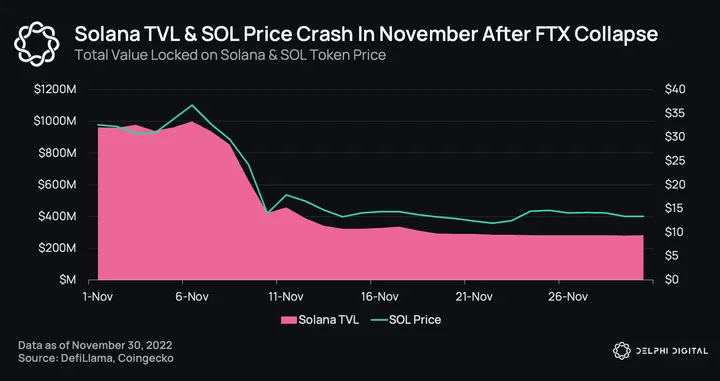This screenshot has height=381, width=720.
Task: Click the chart title about FTX Collapse
Action: coord(366,34)
